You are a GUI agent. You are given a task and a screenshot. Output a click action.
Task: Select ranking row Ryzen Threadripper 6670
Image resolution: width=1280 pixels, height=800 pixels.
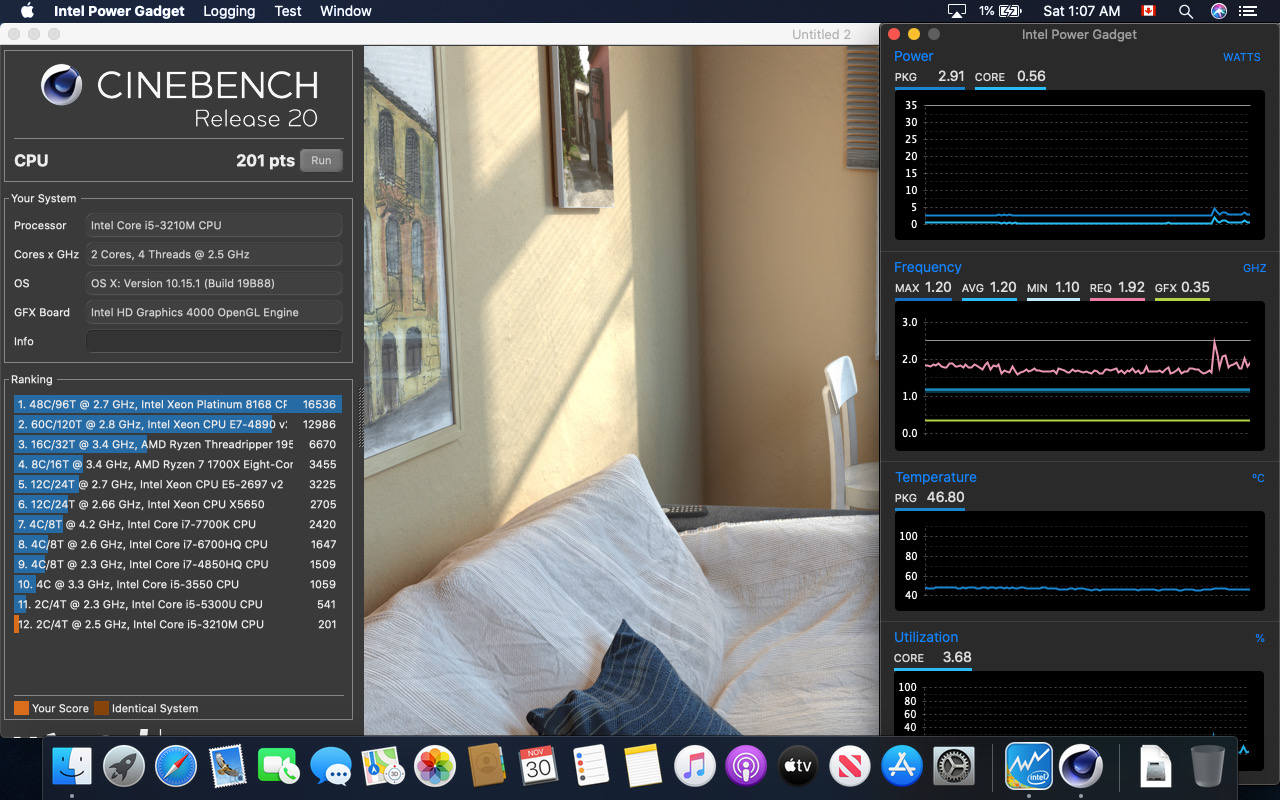click(x=178, y=444)
